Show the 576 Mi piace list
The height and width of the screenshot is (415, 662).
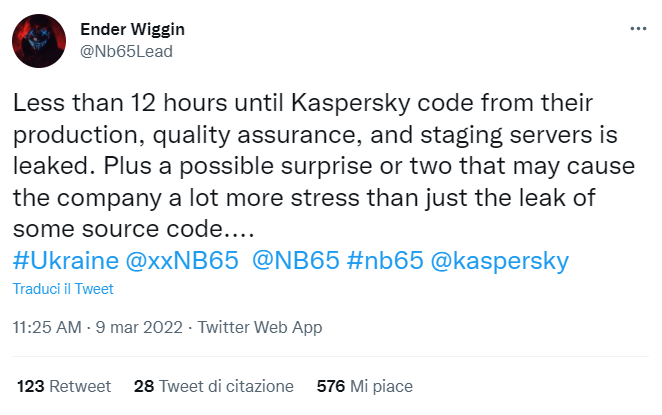pos(364,386)
